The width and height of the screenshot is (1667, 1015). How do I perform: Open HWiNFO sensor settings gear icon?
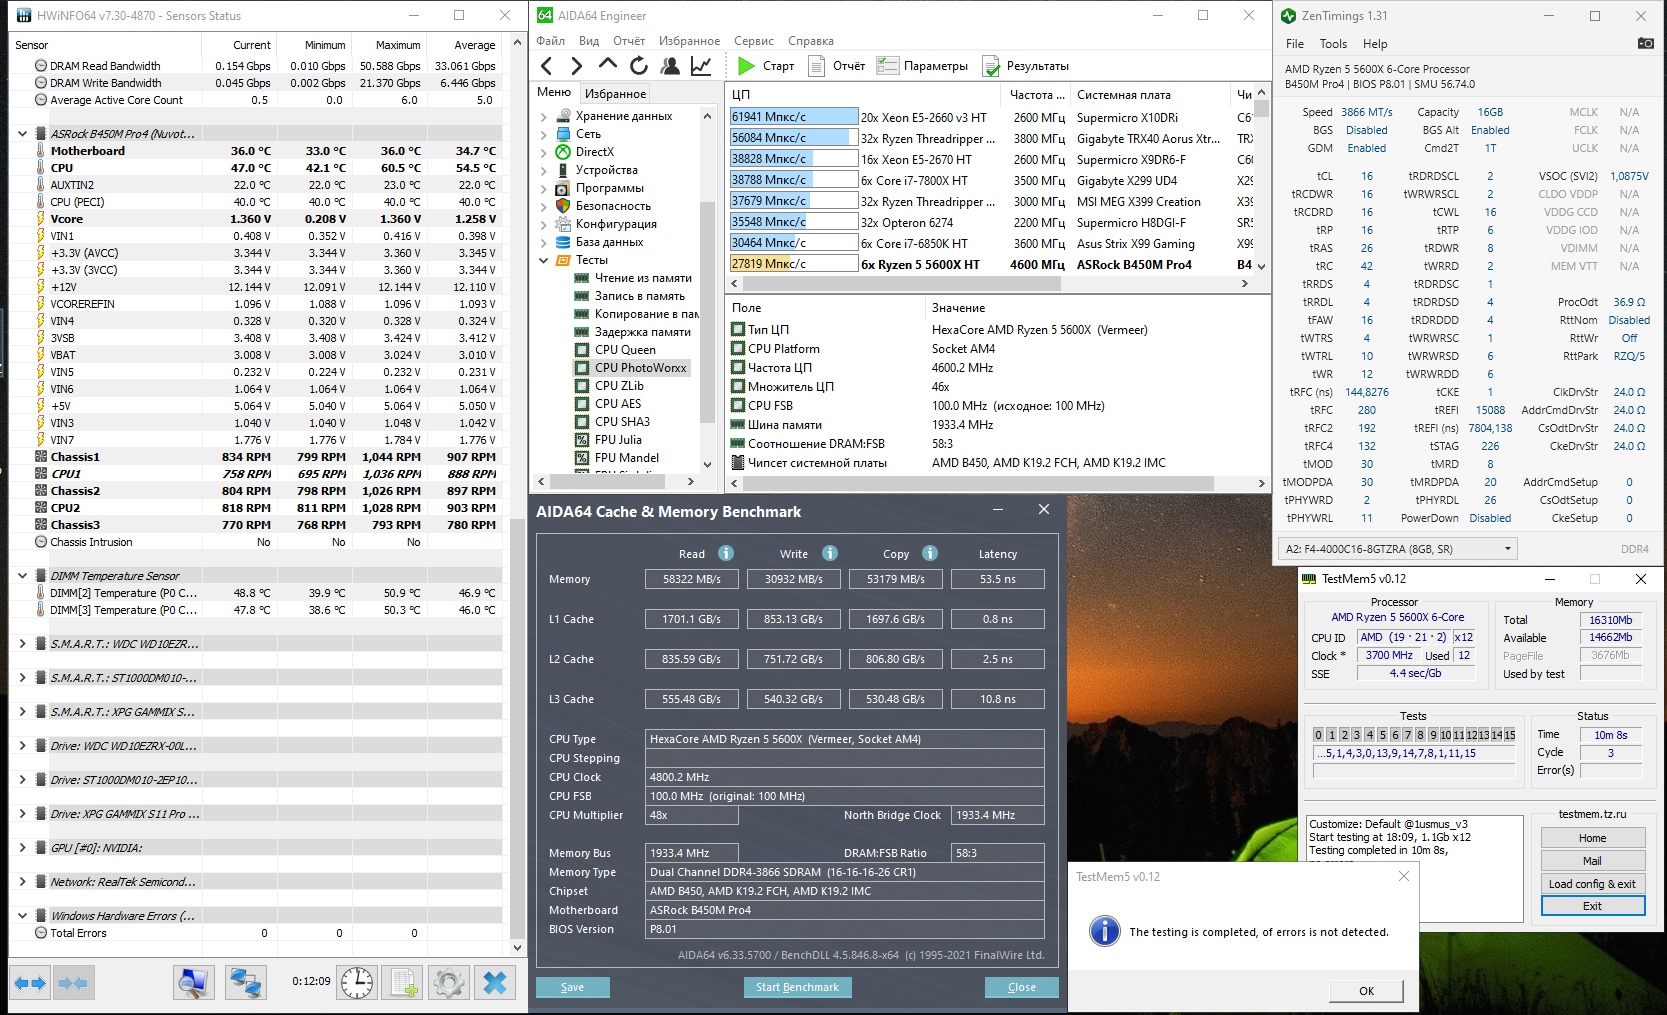pyautogui.click(x=449, y=983)
